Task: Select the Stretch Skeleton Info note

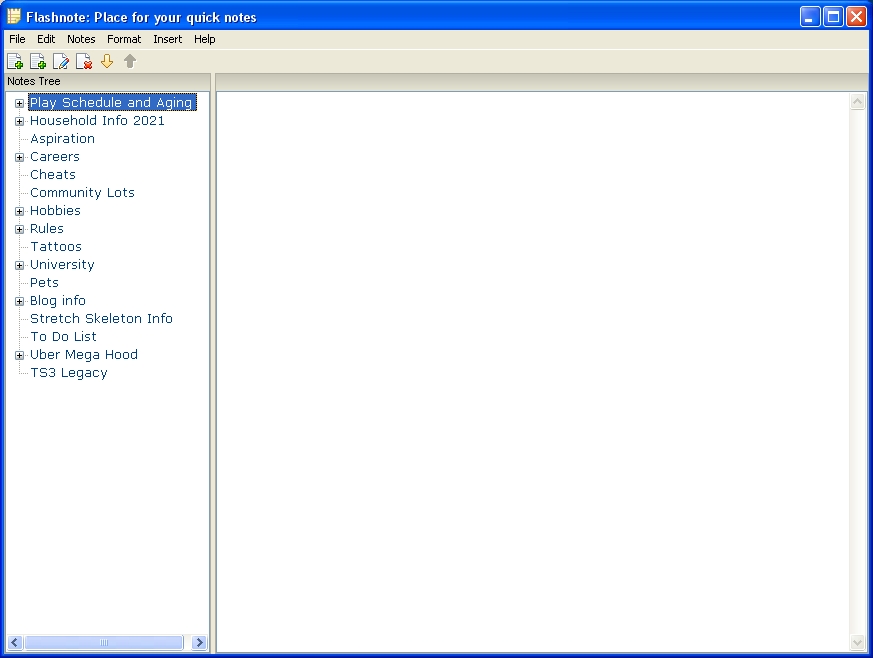Action: coord(101,318)
